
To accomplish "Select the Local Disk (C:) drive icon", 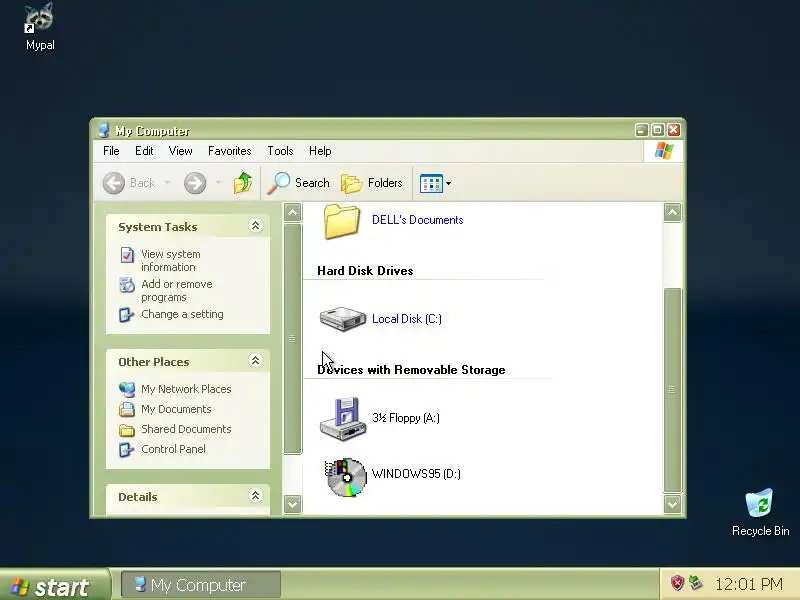I will 343,319.
